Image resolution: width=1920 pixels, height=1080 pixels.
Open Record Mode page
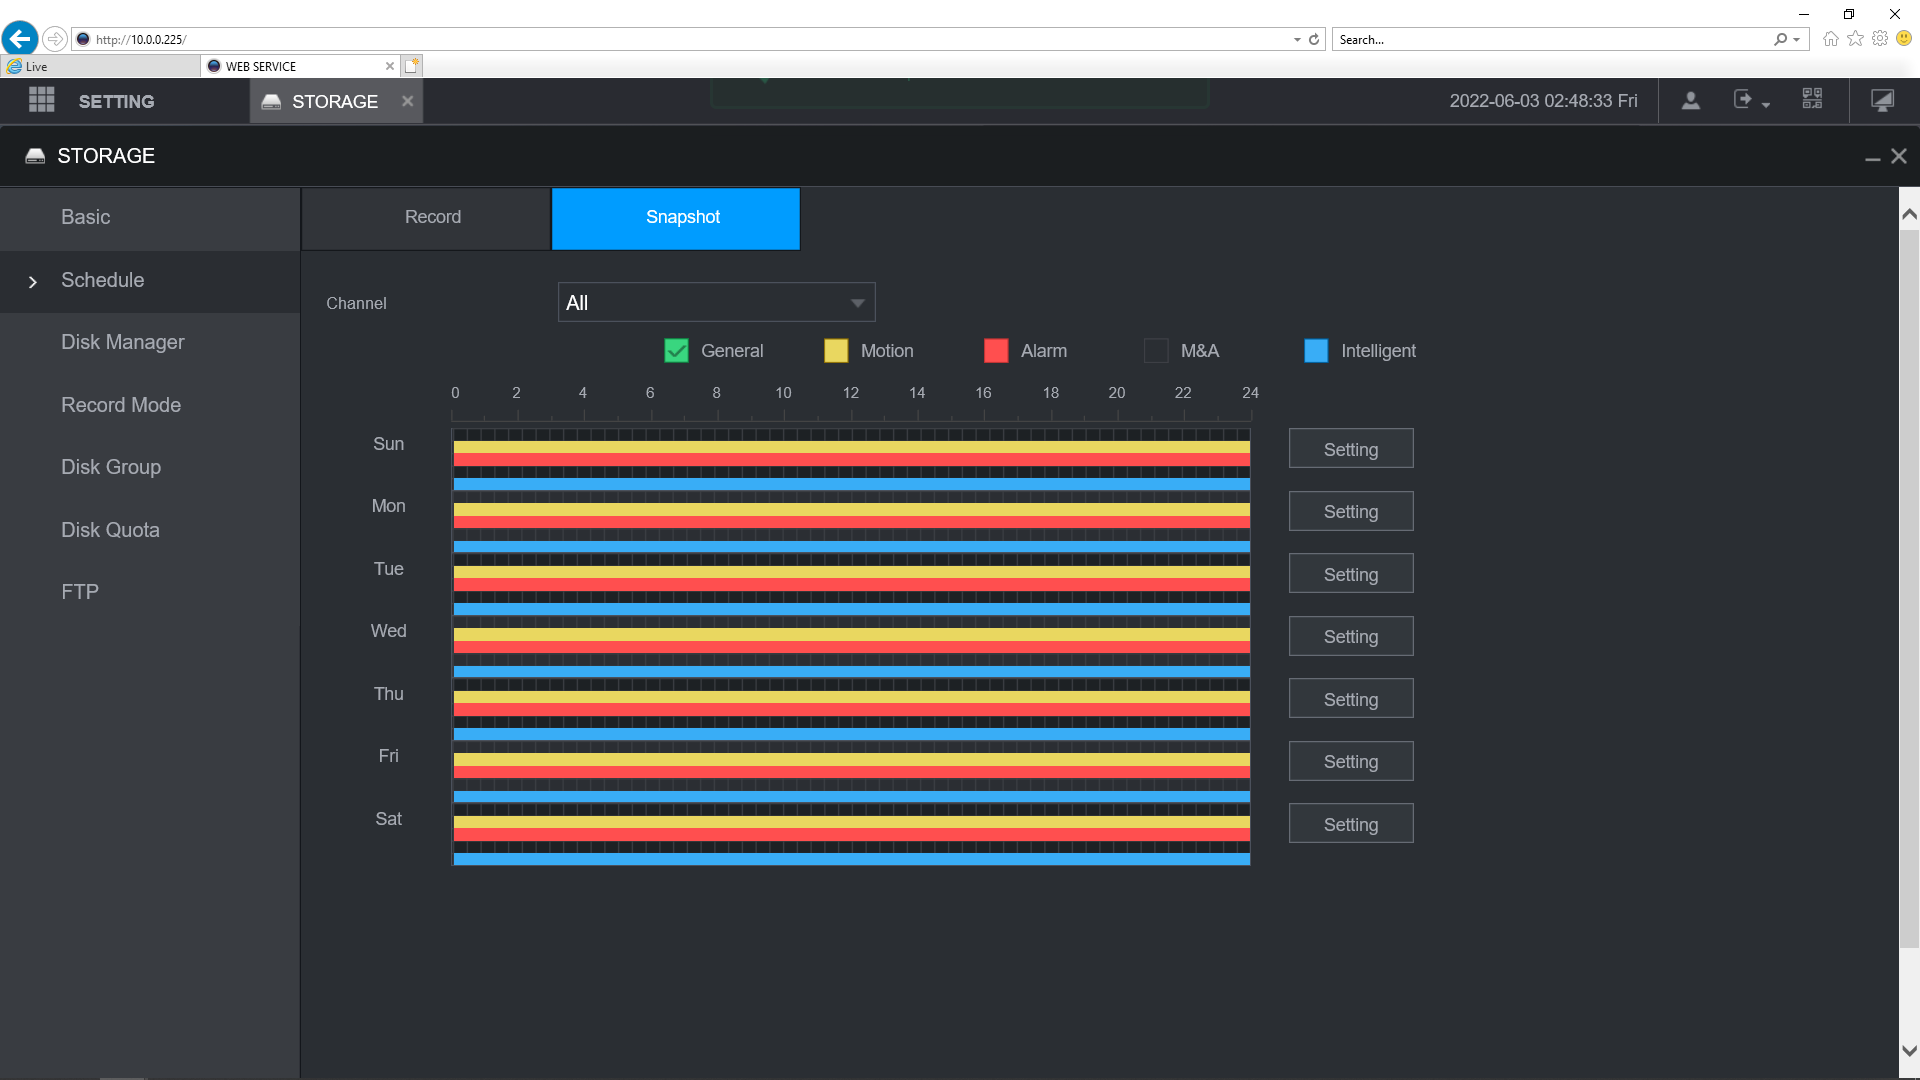tap(150, 405)
